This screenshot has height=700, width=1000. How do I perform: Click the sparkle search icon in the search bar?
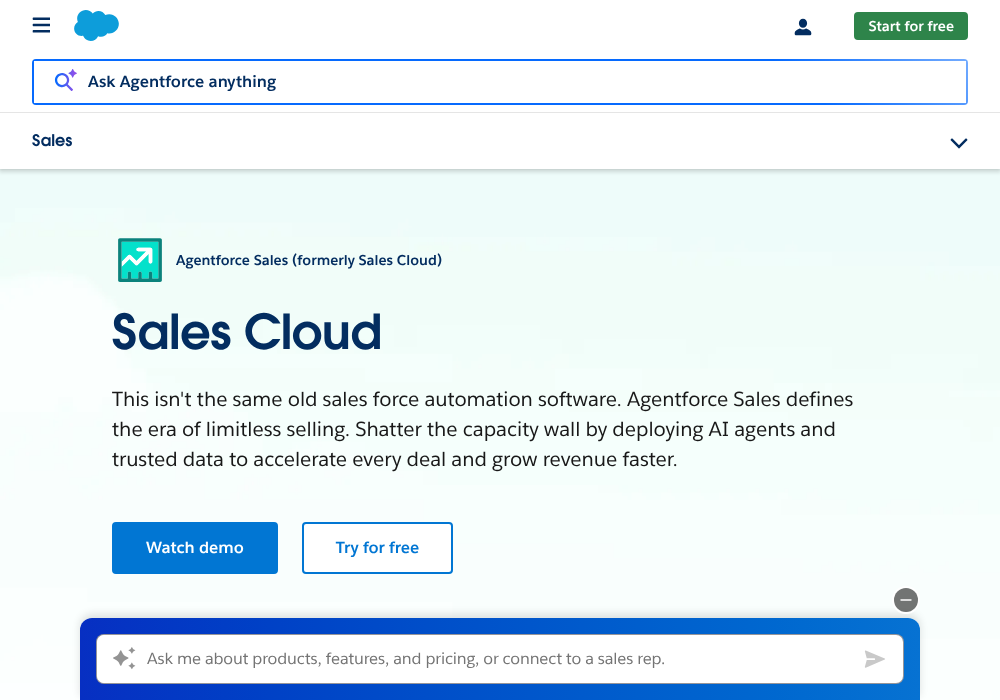pos(64,80)
